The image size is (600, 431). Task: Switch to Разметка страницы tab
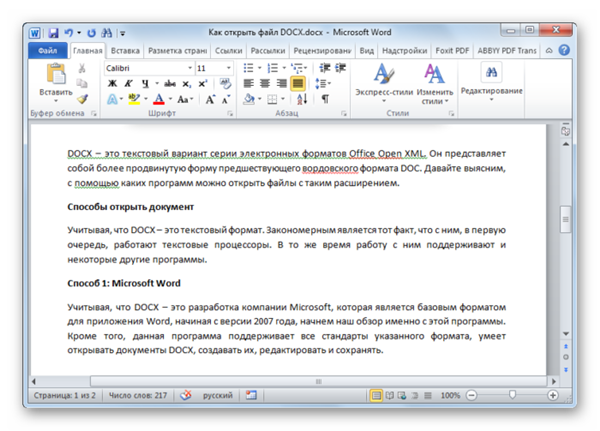(178, 51)
